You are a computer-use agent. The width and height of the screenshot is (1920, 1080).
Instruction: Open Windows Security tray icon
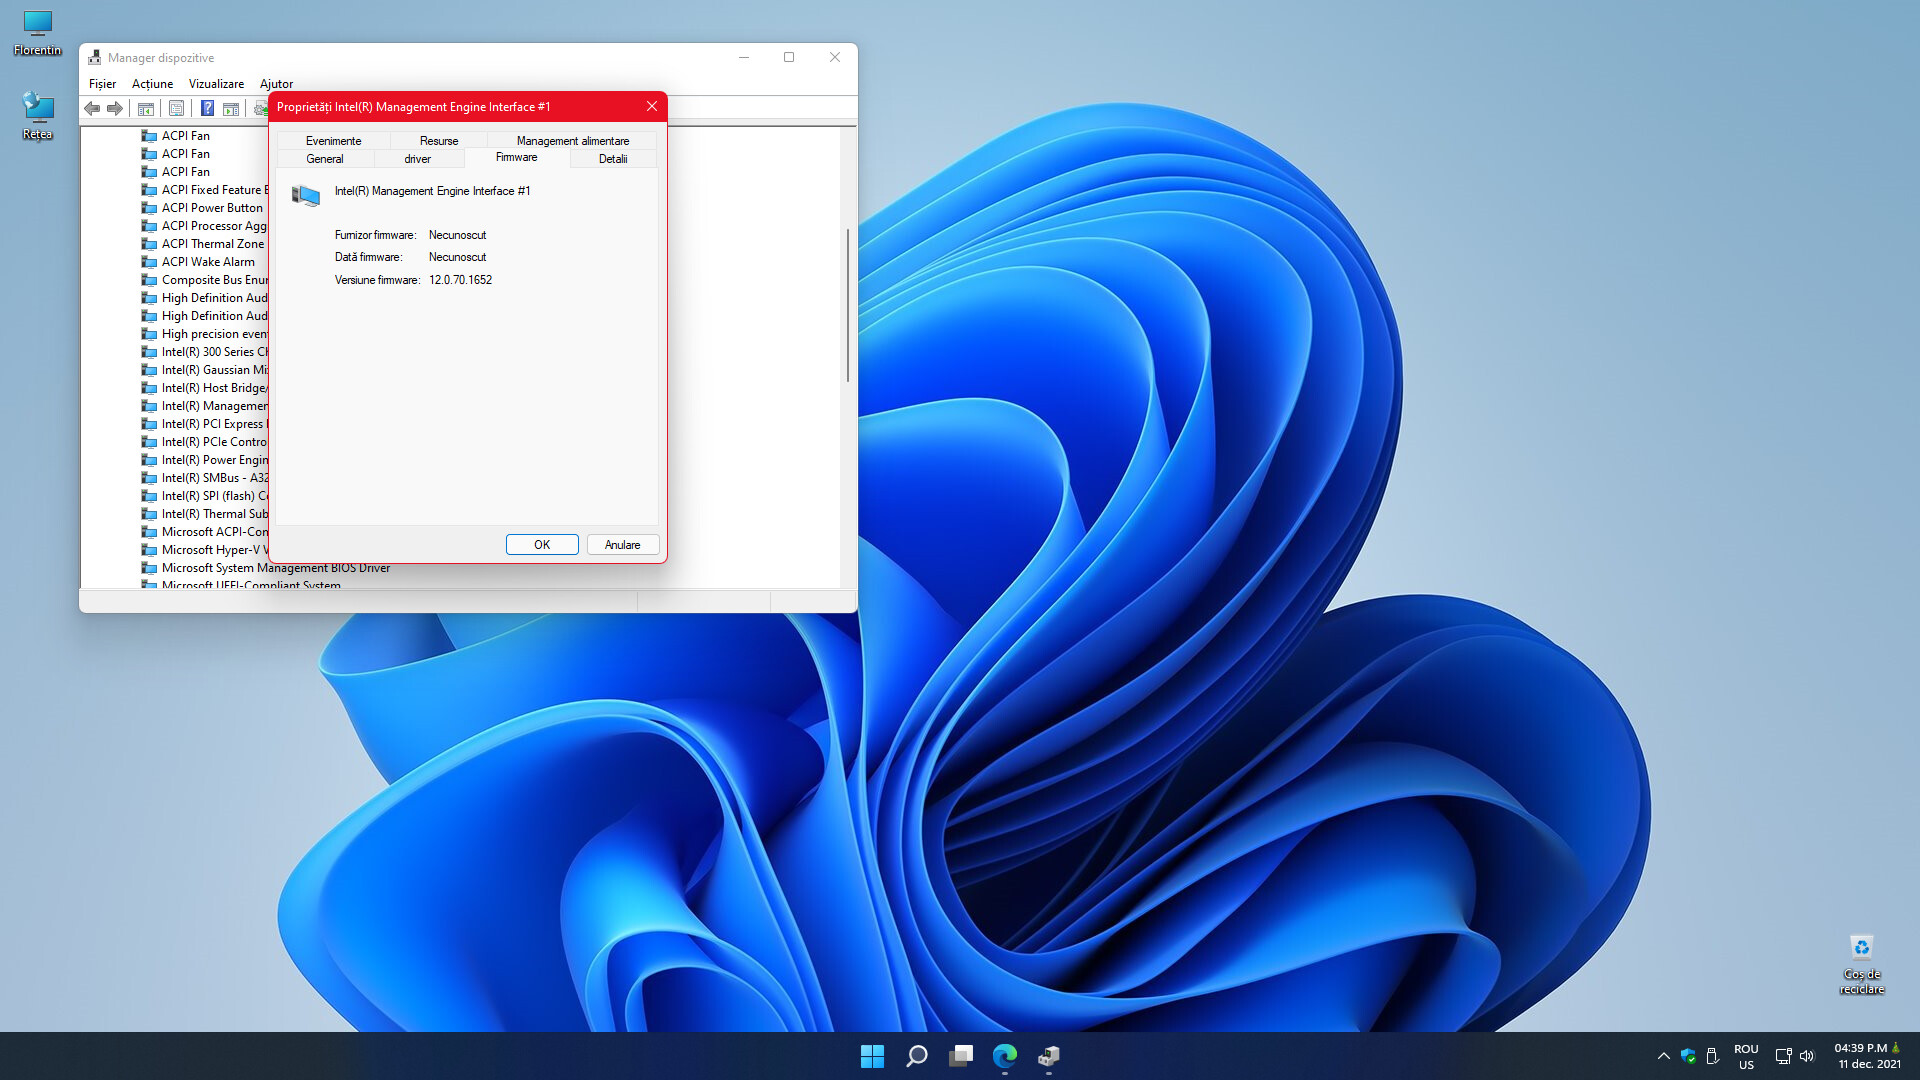[x=1688, y=1056]
